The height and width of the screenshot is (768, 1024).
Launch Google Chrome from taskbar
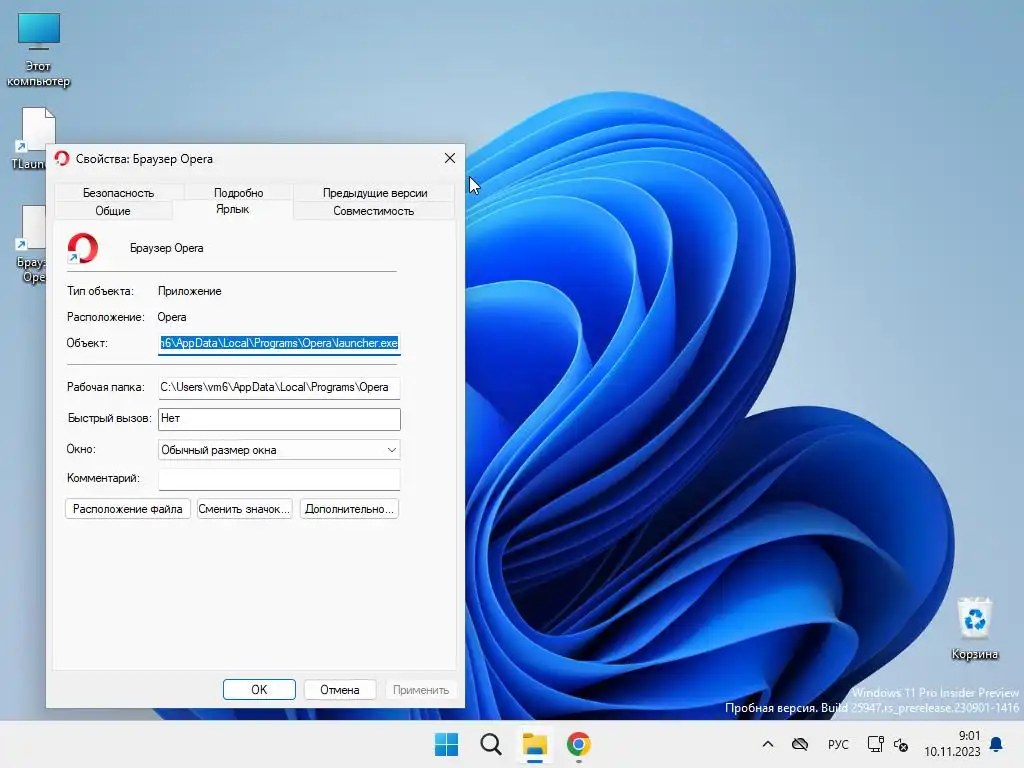[x=579, y=744]
